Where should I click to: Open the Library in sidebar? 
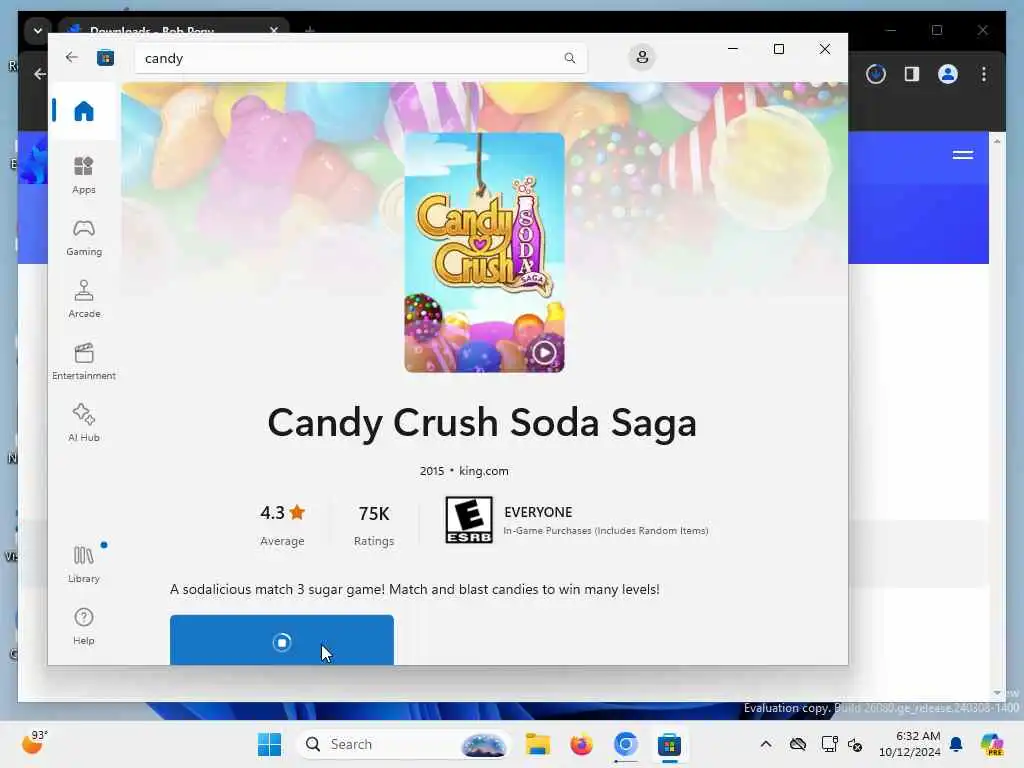(84, 564)
